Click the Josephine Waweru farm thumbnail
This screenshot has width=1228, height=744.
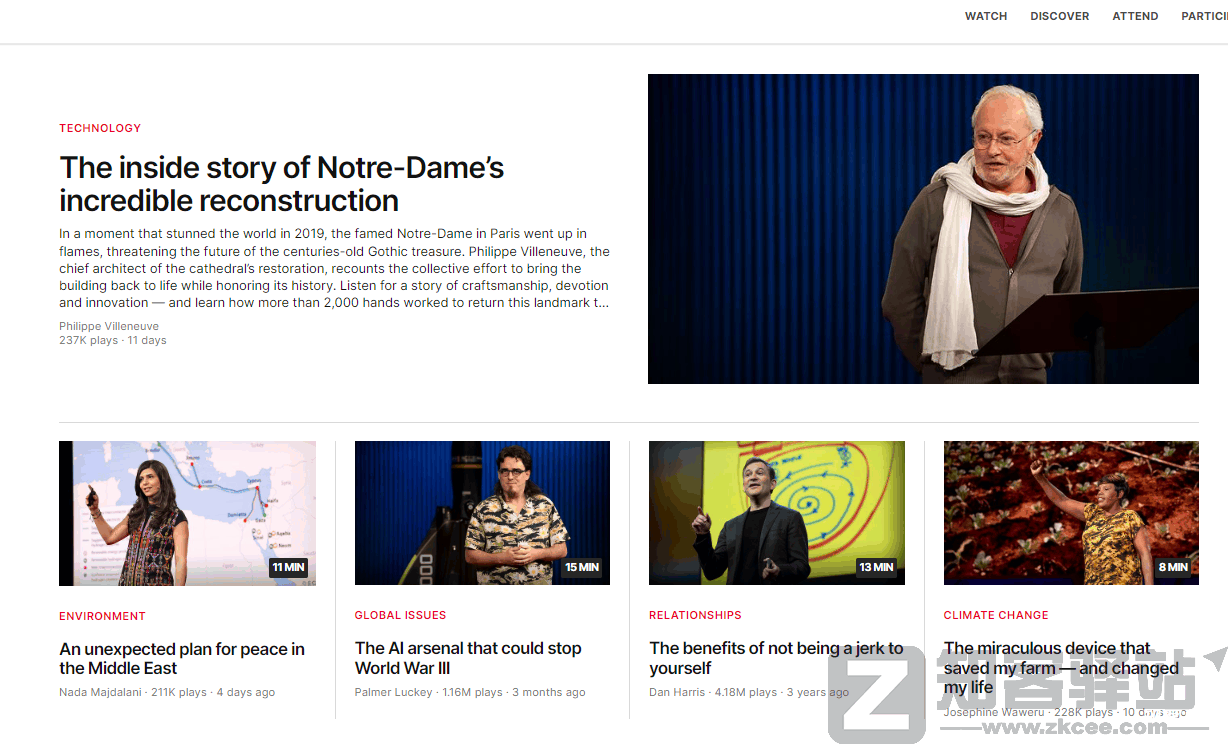coord(1070,513)
